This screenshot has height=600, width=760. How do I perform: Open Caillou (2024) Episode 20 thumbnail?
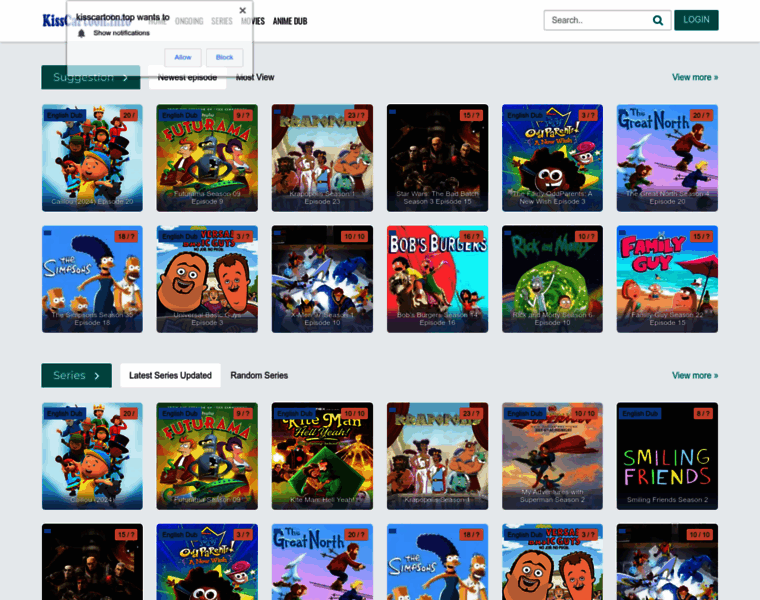[92, 158]
